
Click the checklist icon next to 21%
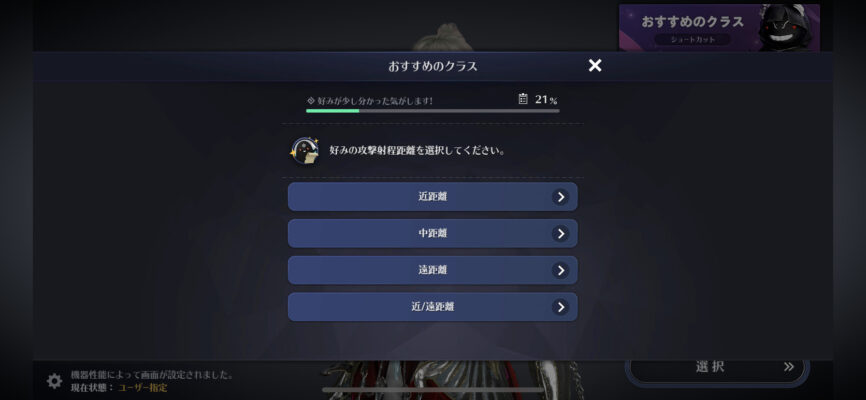point(523,99)
